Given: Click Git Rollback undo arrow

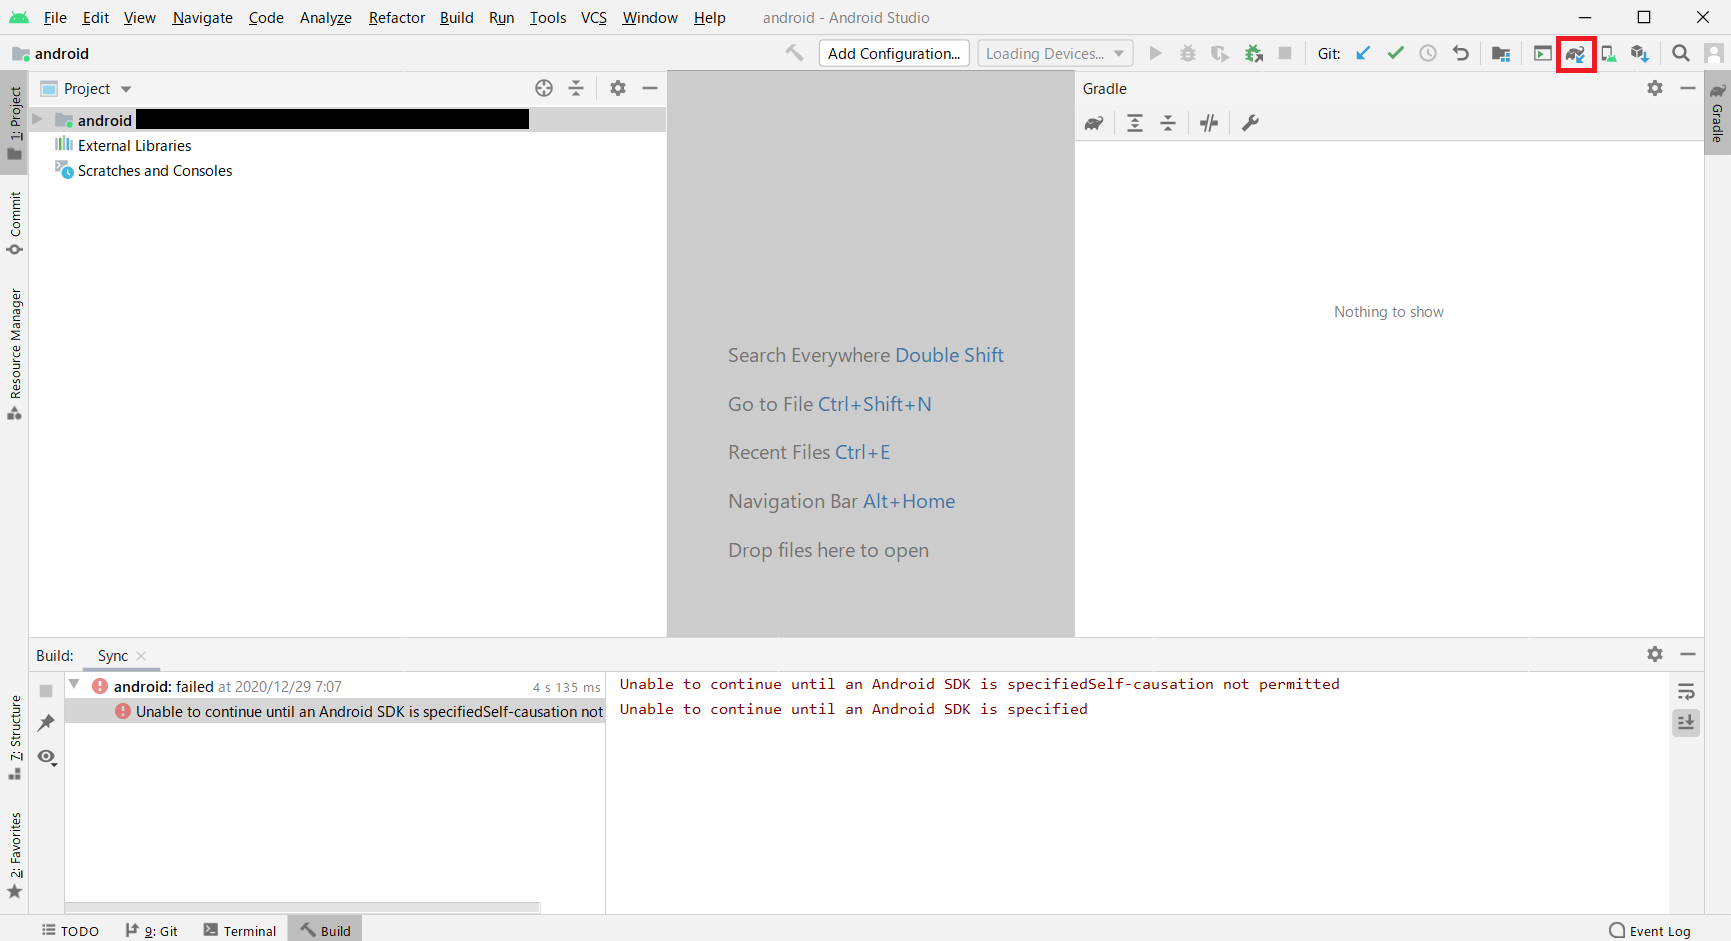Looking at the screenshot, I should (1461, 53).
